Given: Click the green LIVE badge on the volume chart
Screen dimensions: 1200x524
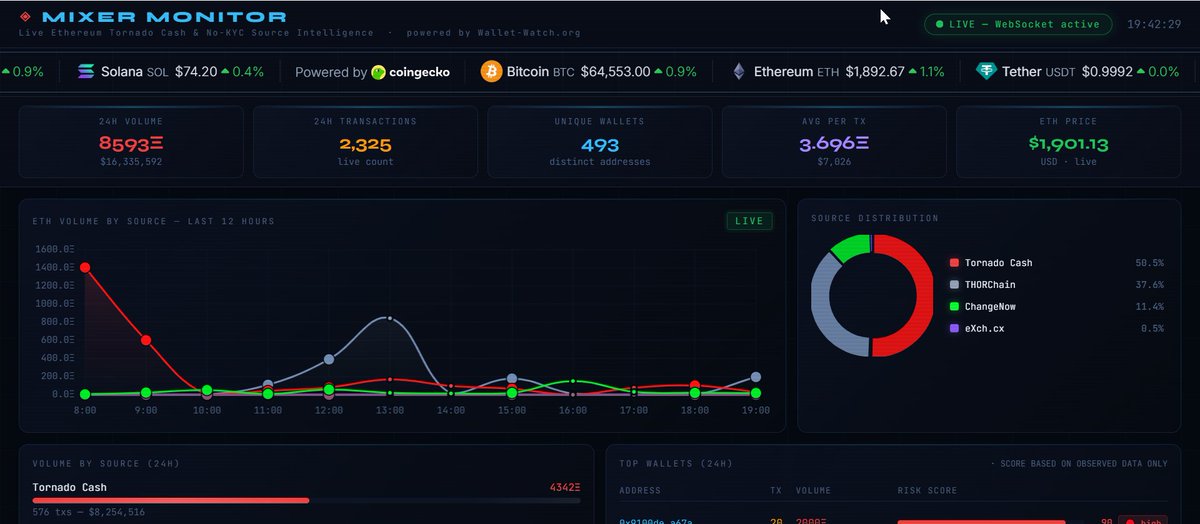Looking at the screenshot, I should coord(749,221).
